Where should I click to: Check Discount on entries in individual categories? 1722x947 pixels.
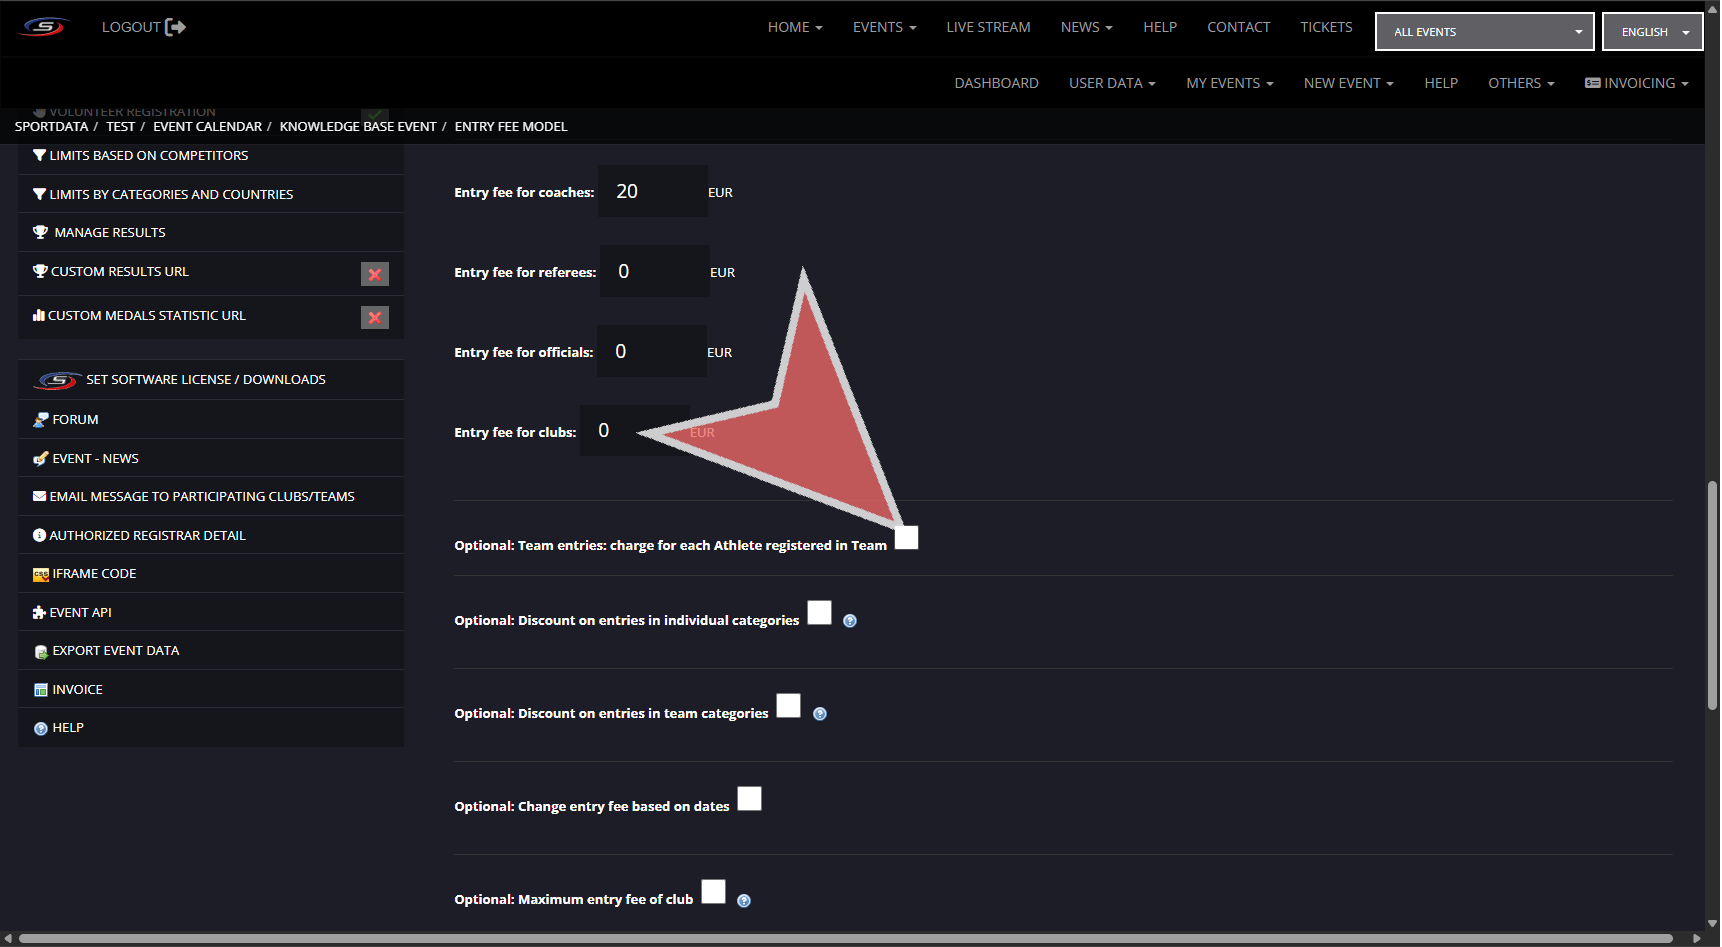pyautogui.click(x=819, y=613)
